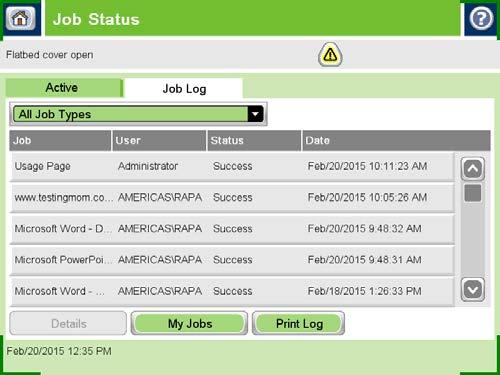Click the scroll up arrow button
The image size is (500, 375).
pyautogui.click(x=473, y=169)
